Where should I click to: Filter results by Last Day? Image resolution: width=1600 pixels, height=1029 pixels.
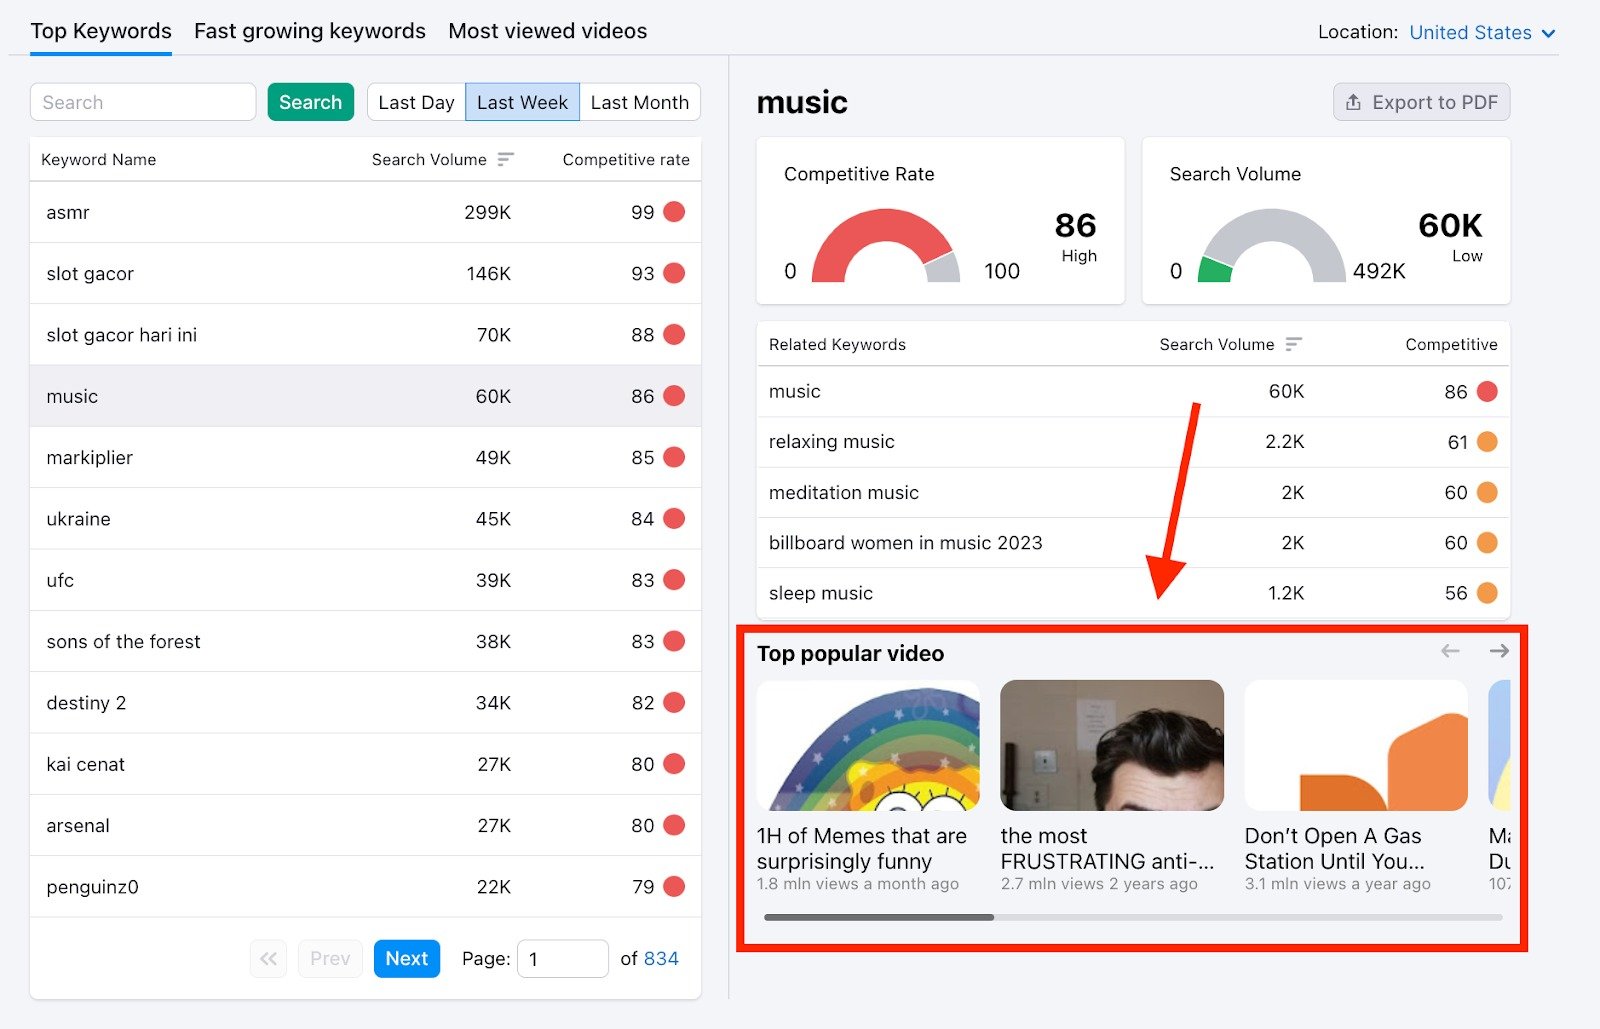417,101
